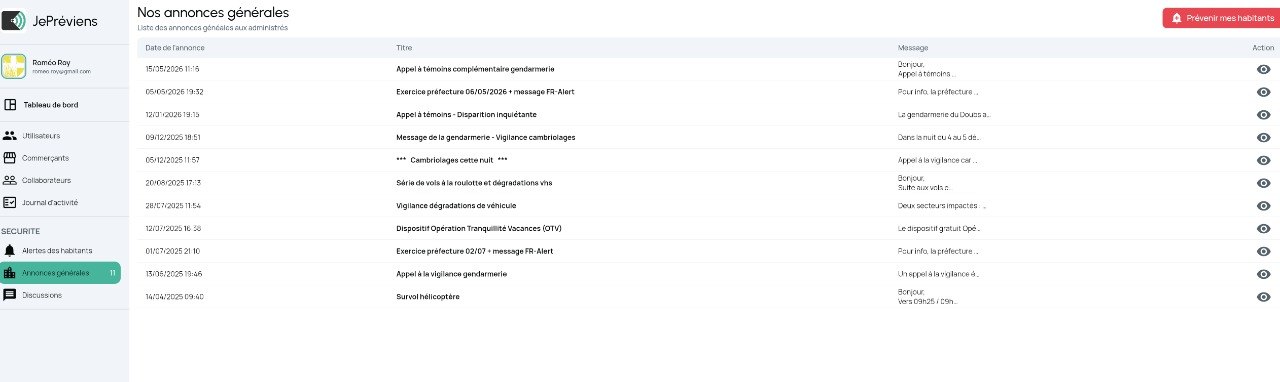Click title Appel à témoins complémentaire gendarmerie

[x=475, y=69]
